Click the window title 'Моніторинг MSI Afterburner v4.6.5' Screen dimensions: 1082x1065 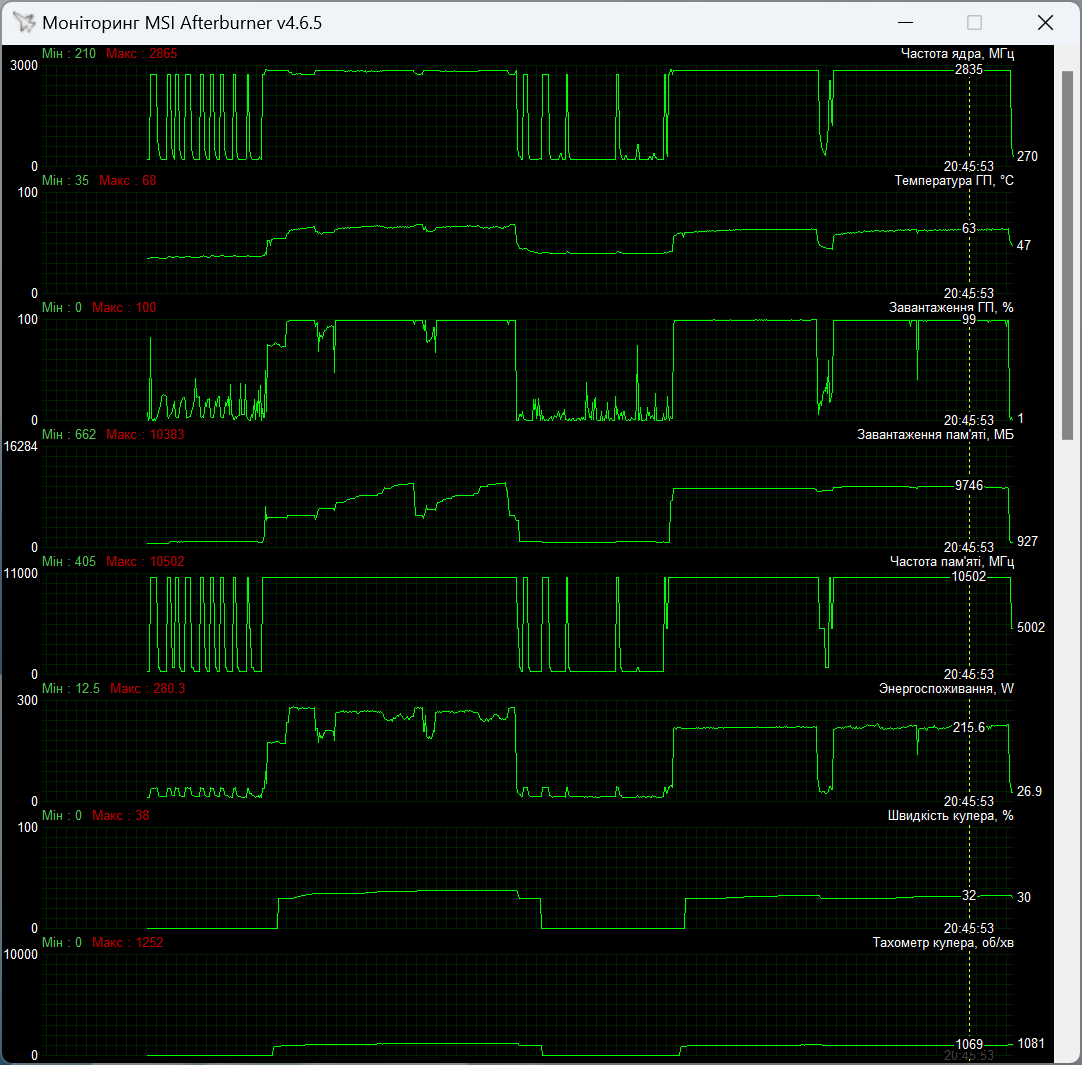182,23
